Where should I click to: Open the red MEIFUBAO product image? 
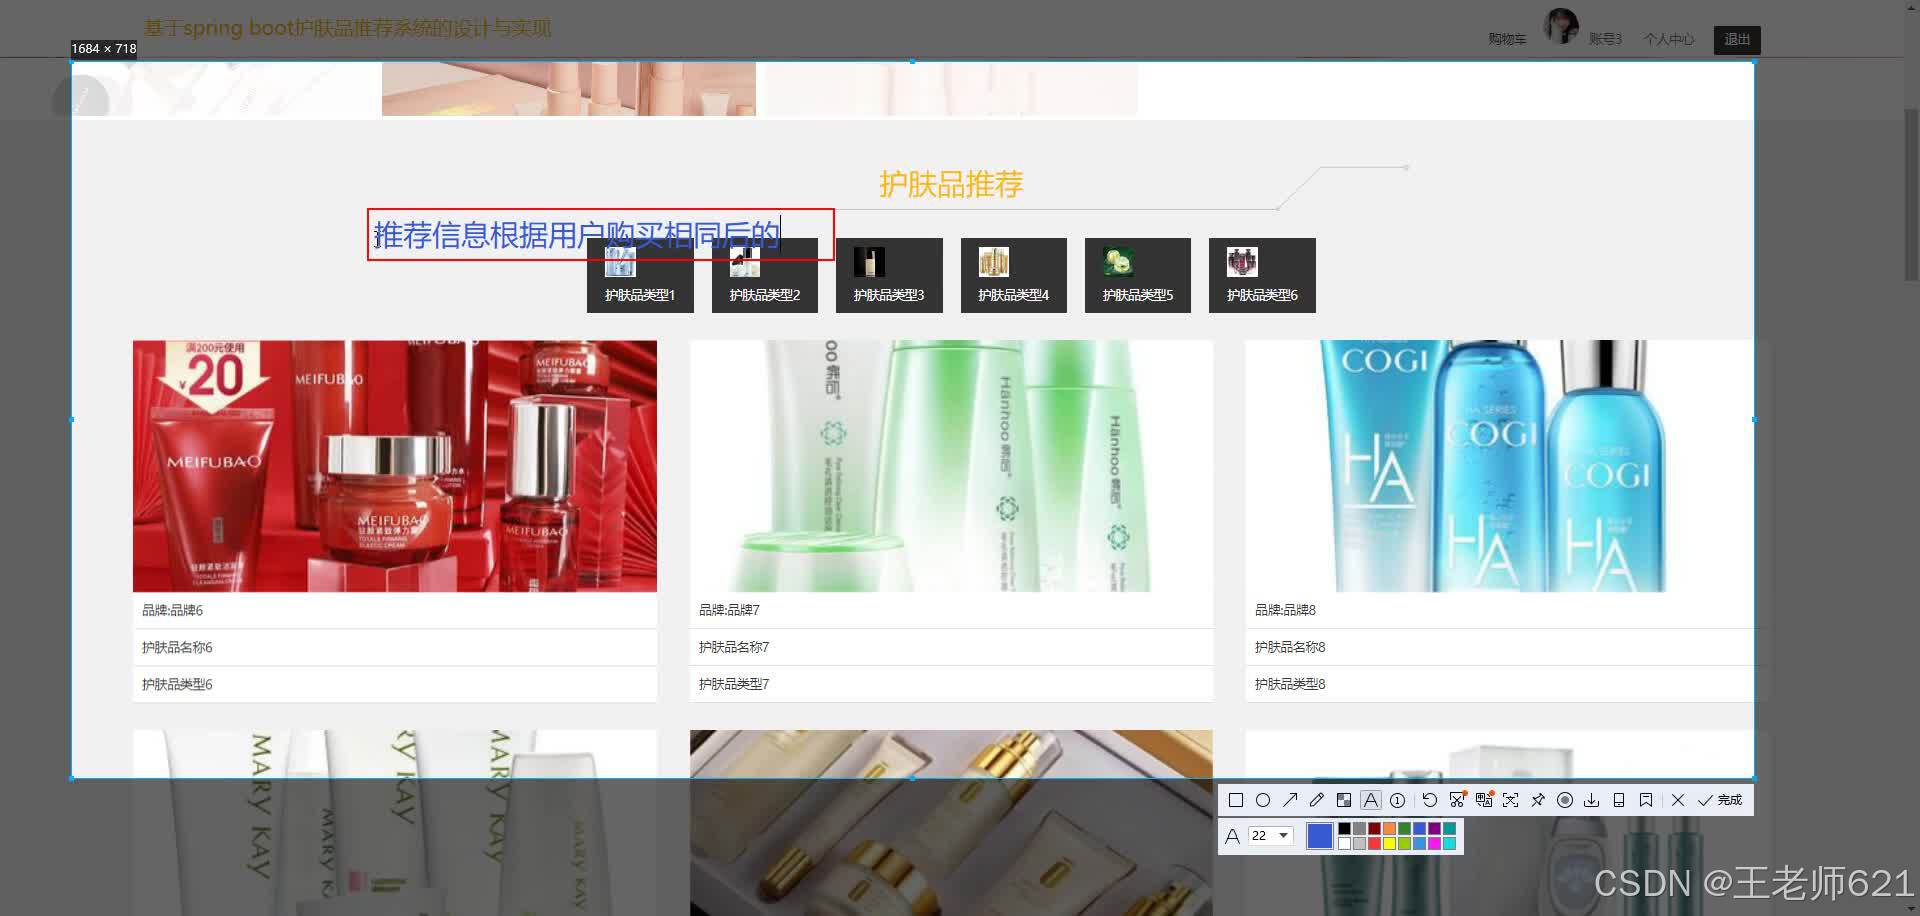395,466
